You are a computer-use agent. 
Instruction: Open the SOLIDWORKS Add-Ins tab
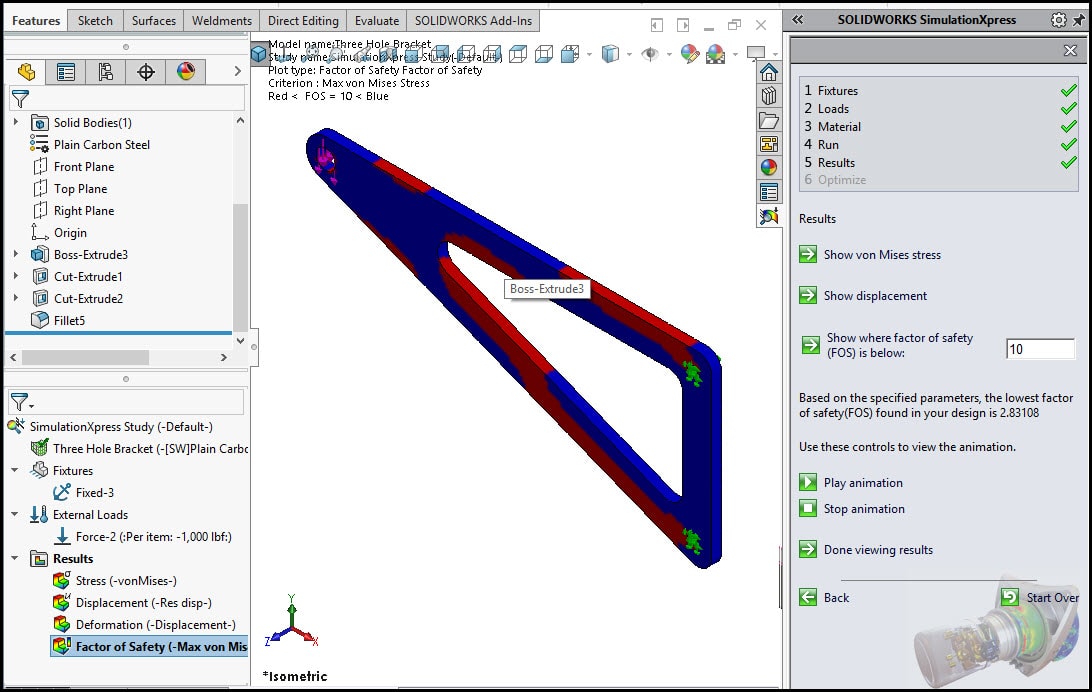[x=474, y=21]
